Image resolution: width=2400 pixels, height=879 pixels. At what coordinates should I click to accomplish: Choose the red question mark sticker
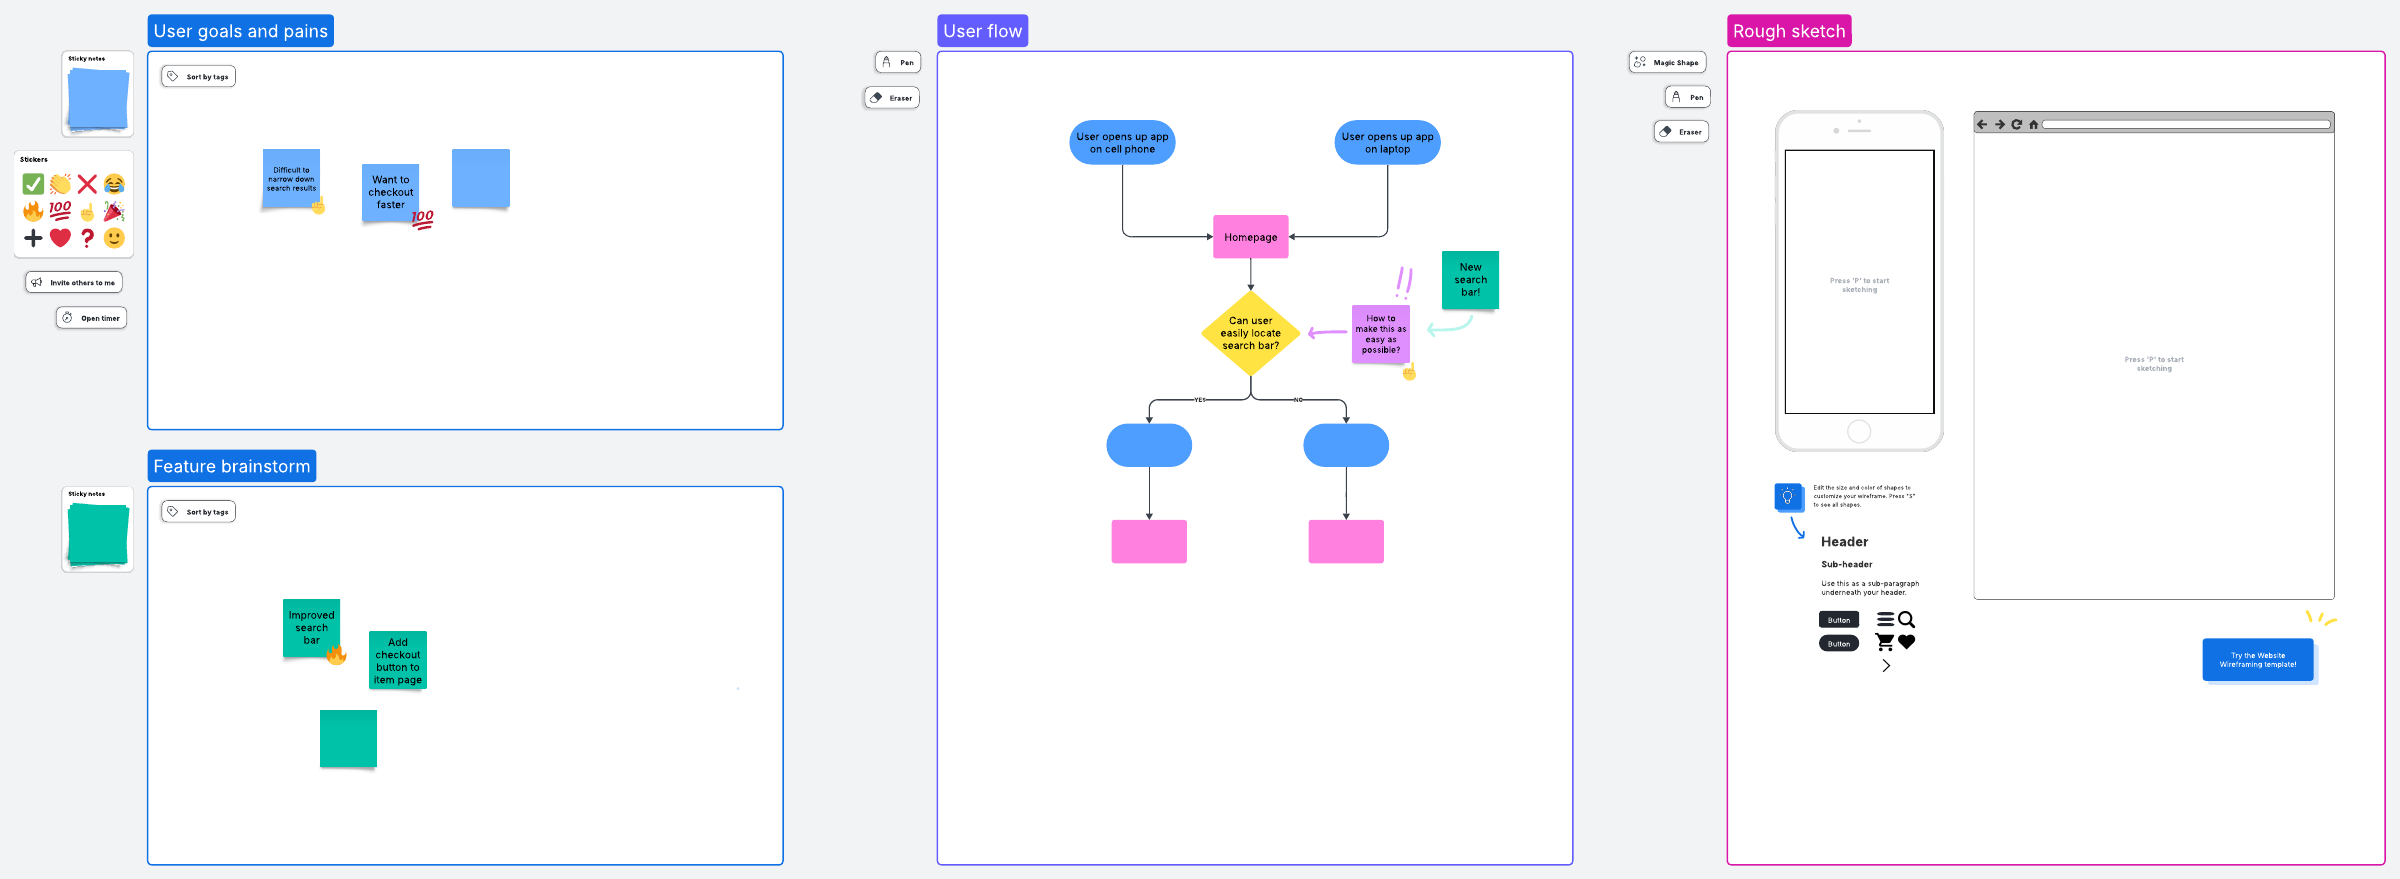point(87,238)
